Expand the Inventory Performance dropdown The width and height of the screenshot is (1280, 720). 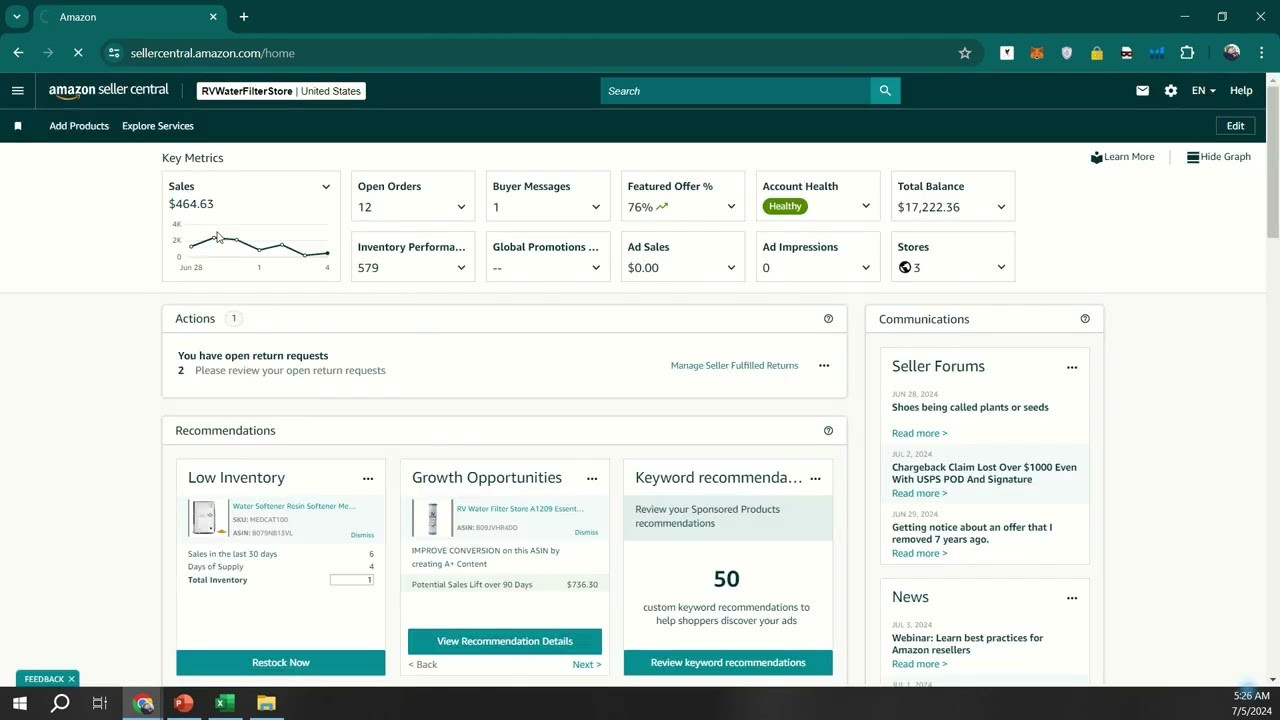tap(461, 268)
